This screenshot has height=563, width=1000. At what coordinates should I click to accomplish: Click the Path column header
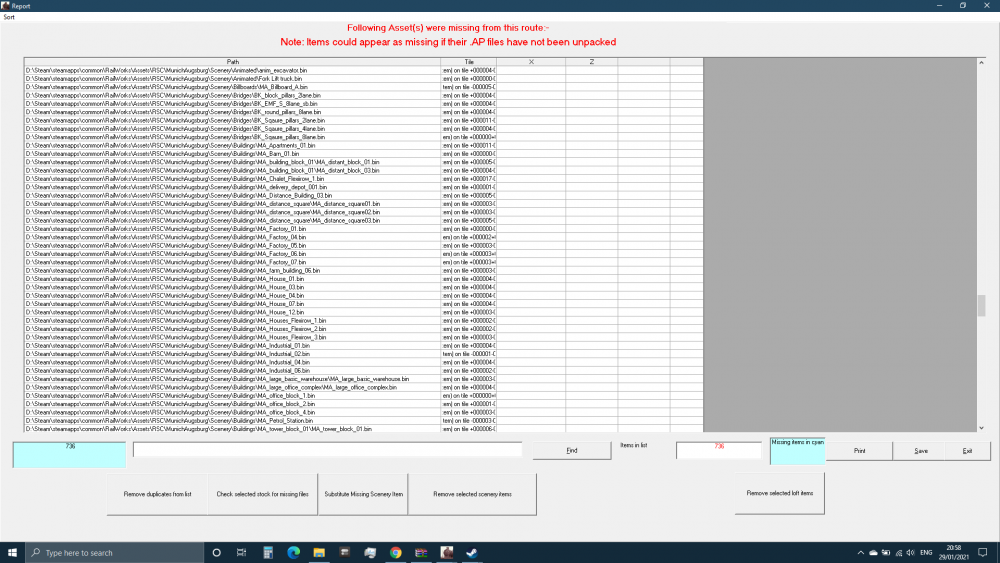[x=232, y=62]
